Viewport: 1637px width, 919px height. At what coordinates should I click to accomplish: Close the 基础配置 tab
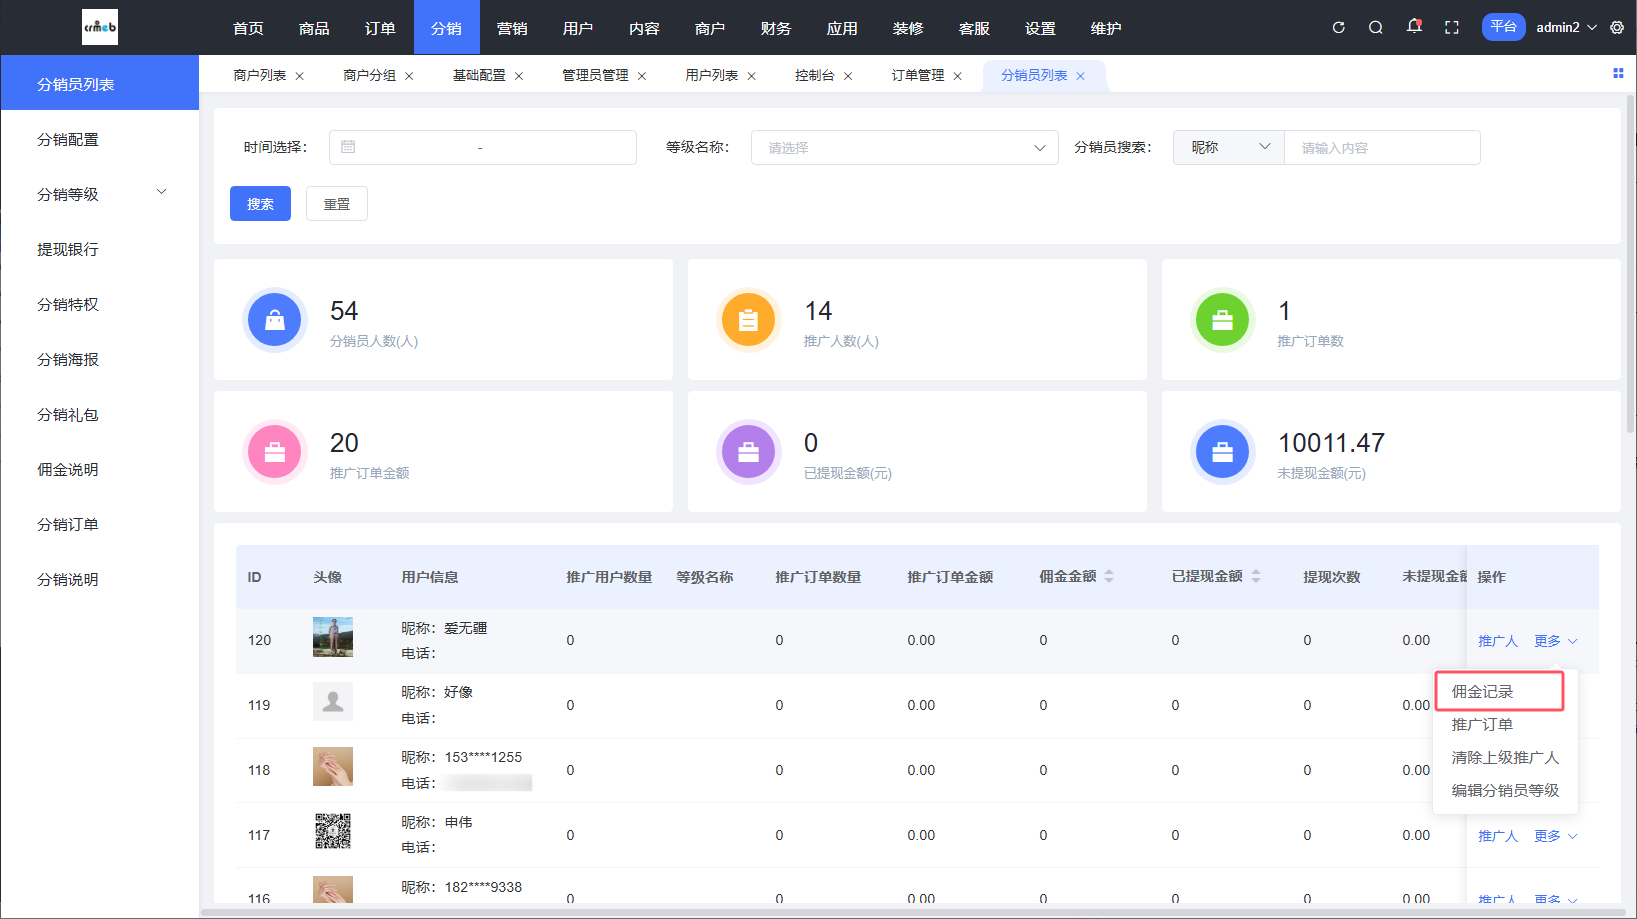[519, 76]
